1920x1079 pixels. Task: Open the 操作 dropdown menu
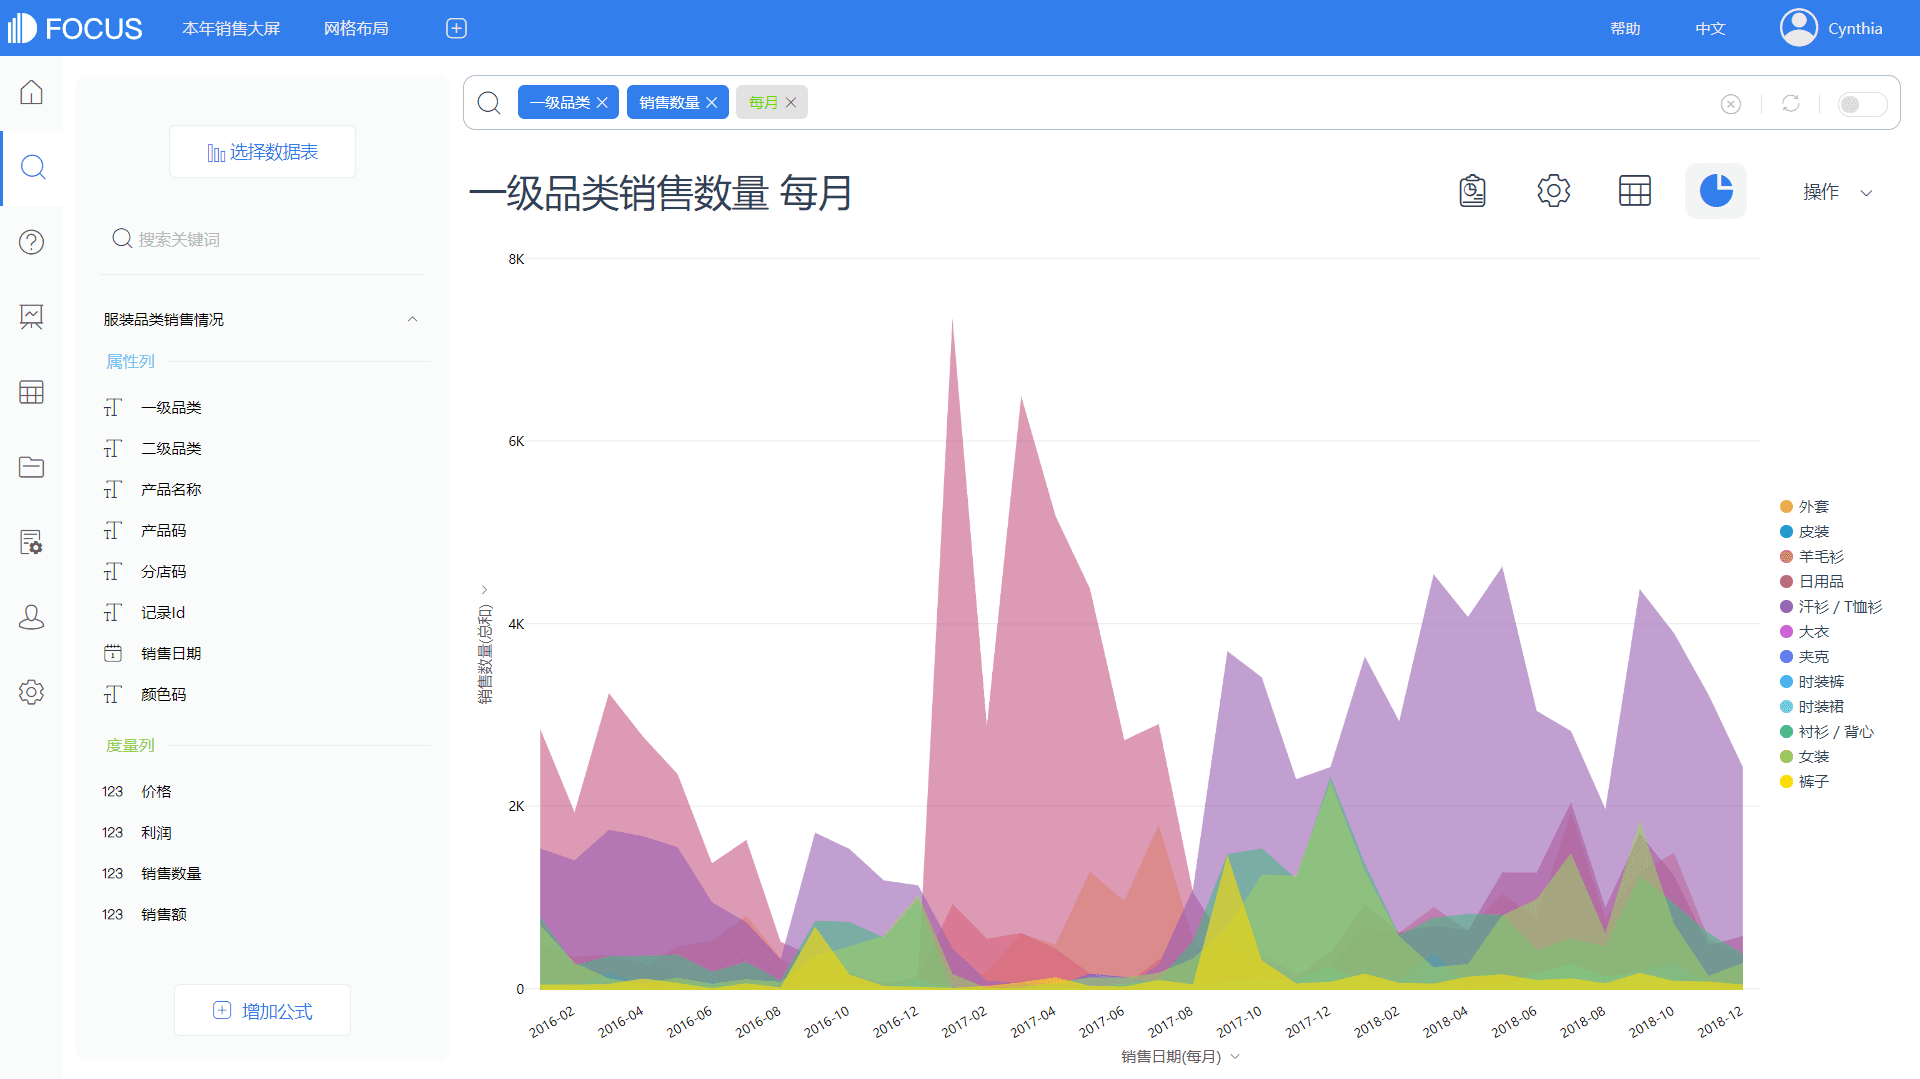[x=1837, y=192]
